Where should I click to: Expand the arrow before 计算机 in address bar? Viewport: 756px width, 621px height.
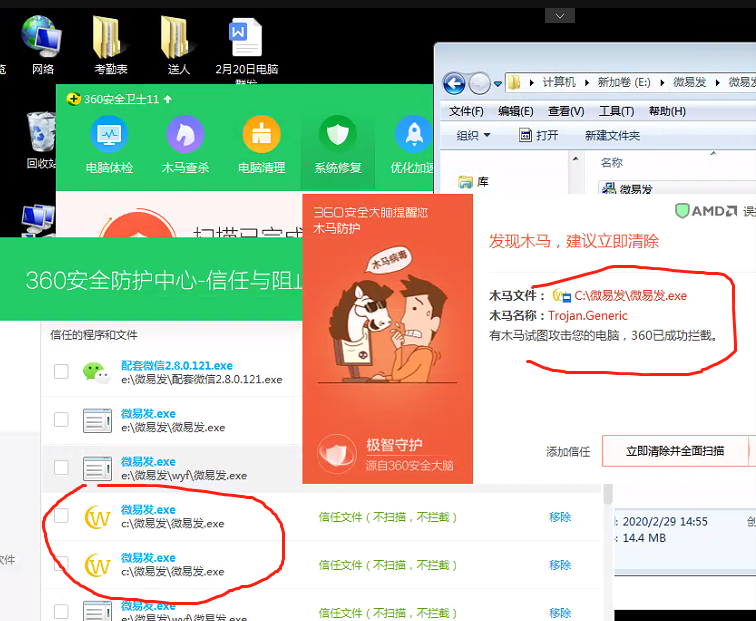(532, 82)
